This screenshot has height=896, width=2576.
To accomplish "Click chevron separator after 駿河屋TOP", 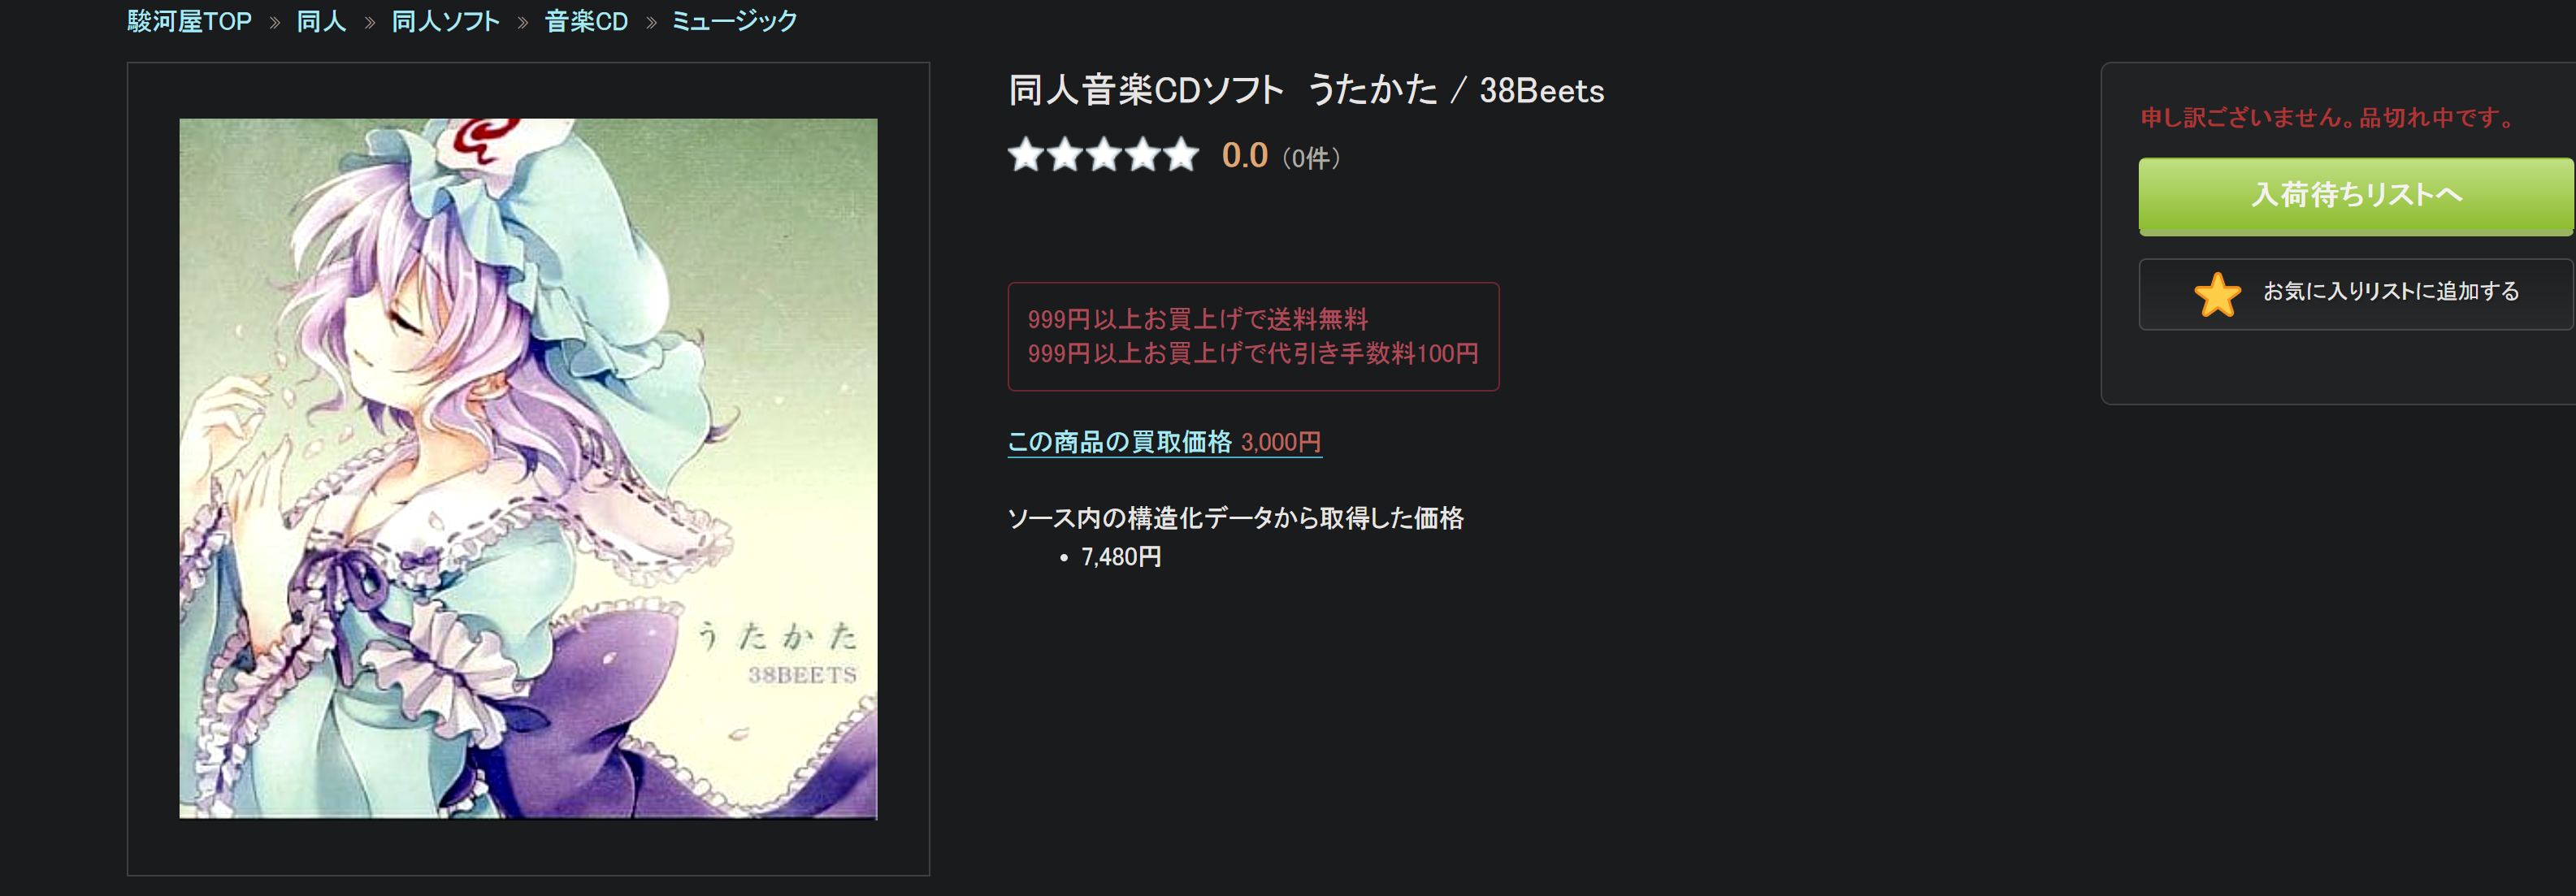I will 275,22.
